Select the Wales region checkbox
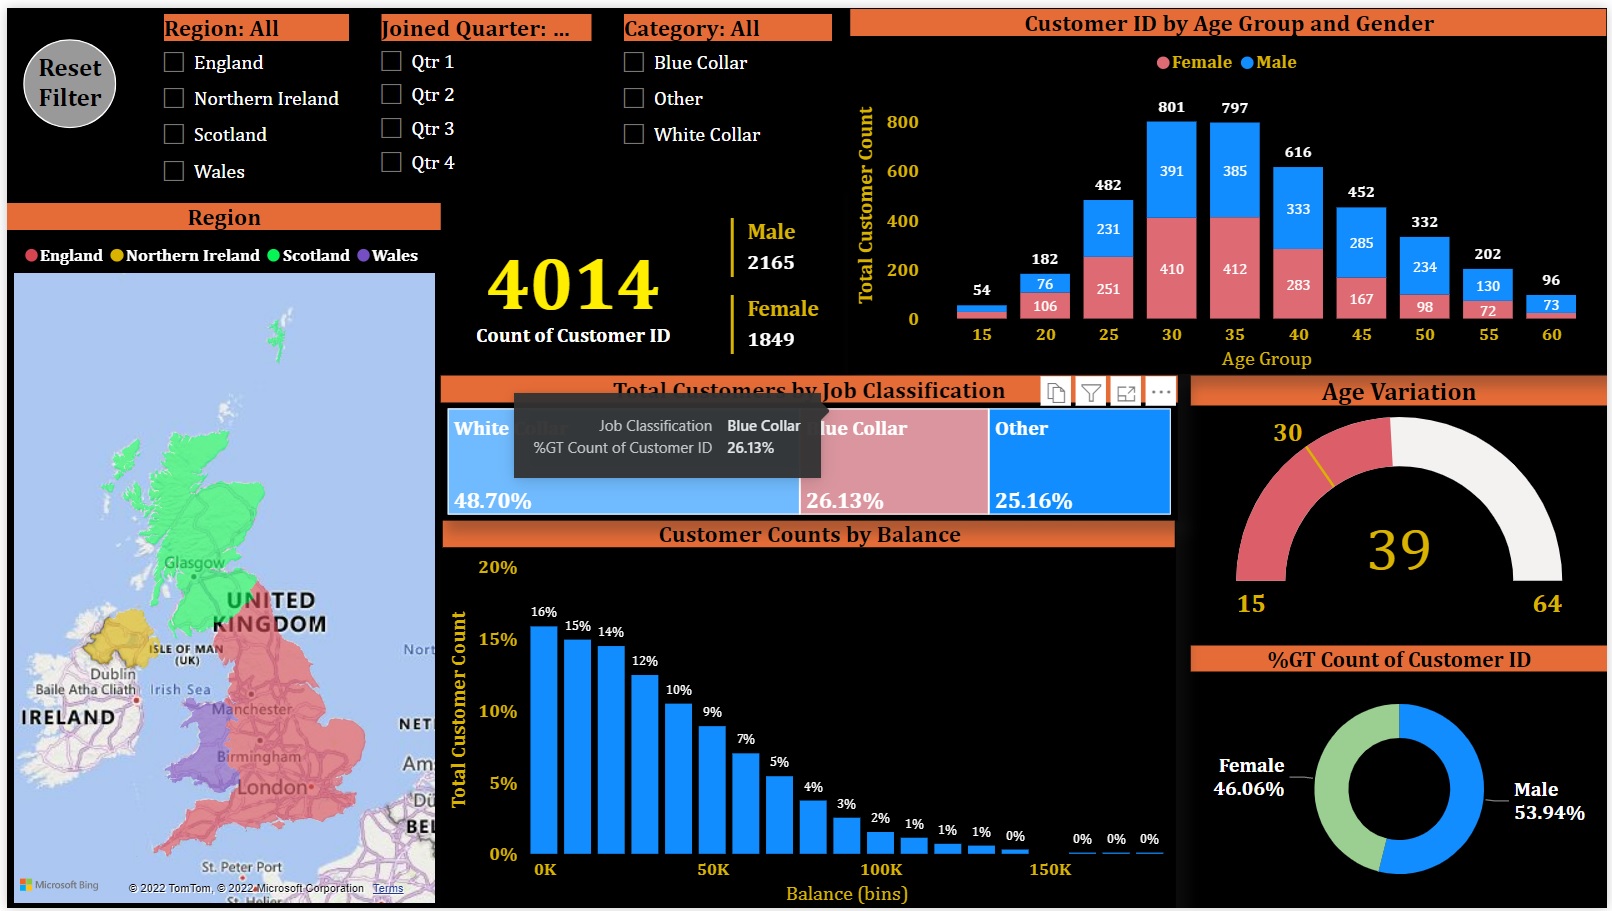Viewport: 1612px width, 911px height. pos(174,172)
